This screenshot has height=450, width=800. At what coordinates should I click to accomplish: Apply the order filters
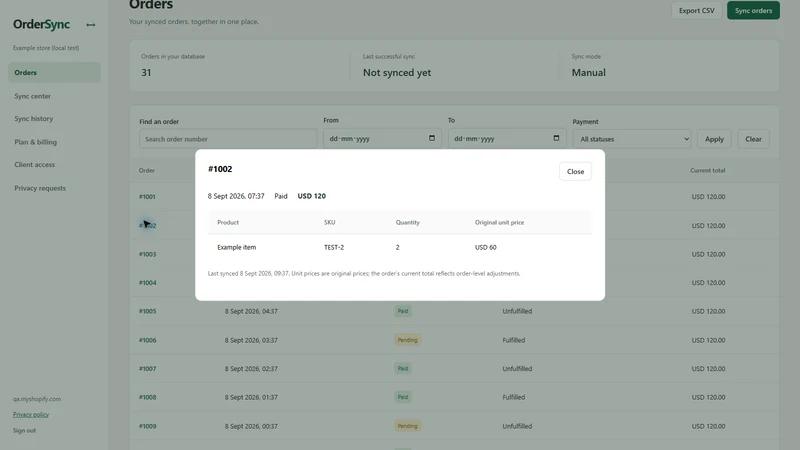pyautogui.click(x=714, y=139)
